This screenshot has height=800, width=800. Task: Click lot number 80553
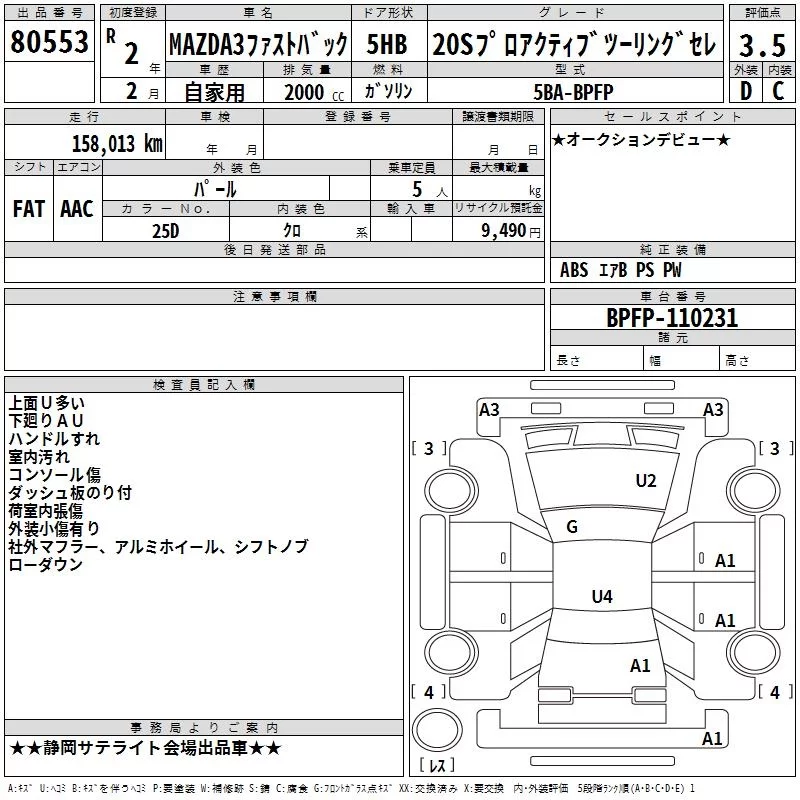tap(49, 41)
